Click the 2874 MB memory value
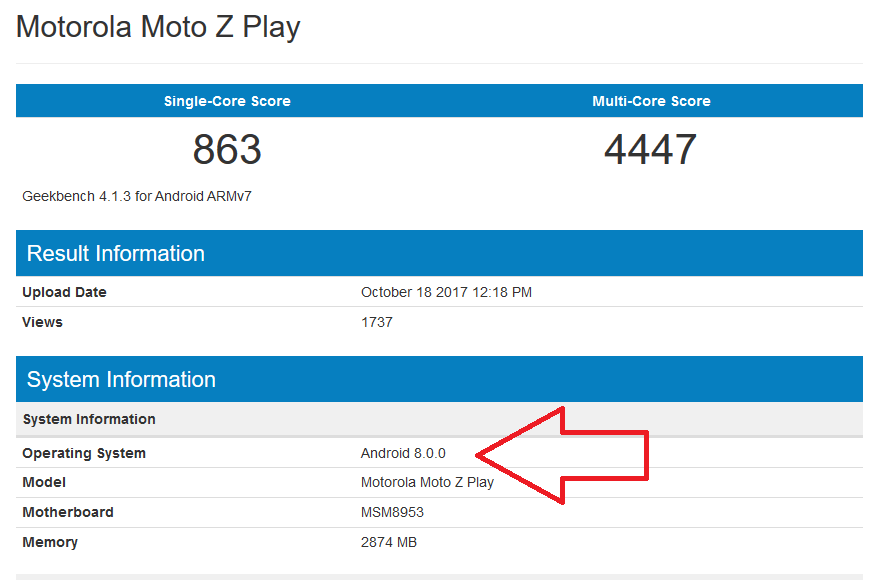Image resolution: width=879 pixels, height=580 pixels. point(388,542)
